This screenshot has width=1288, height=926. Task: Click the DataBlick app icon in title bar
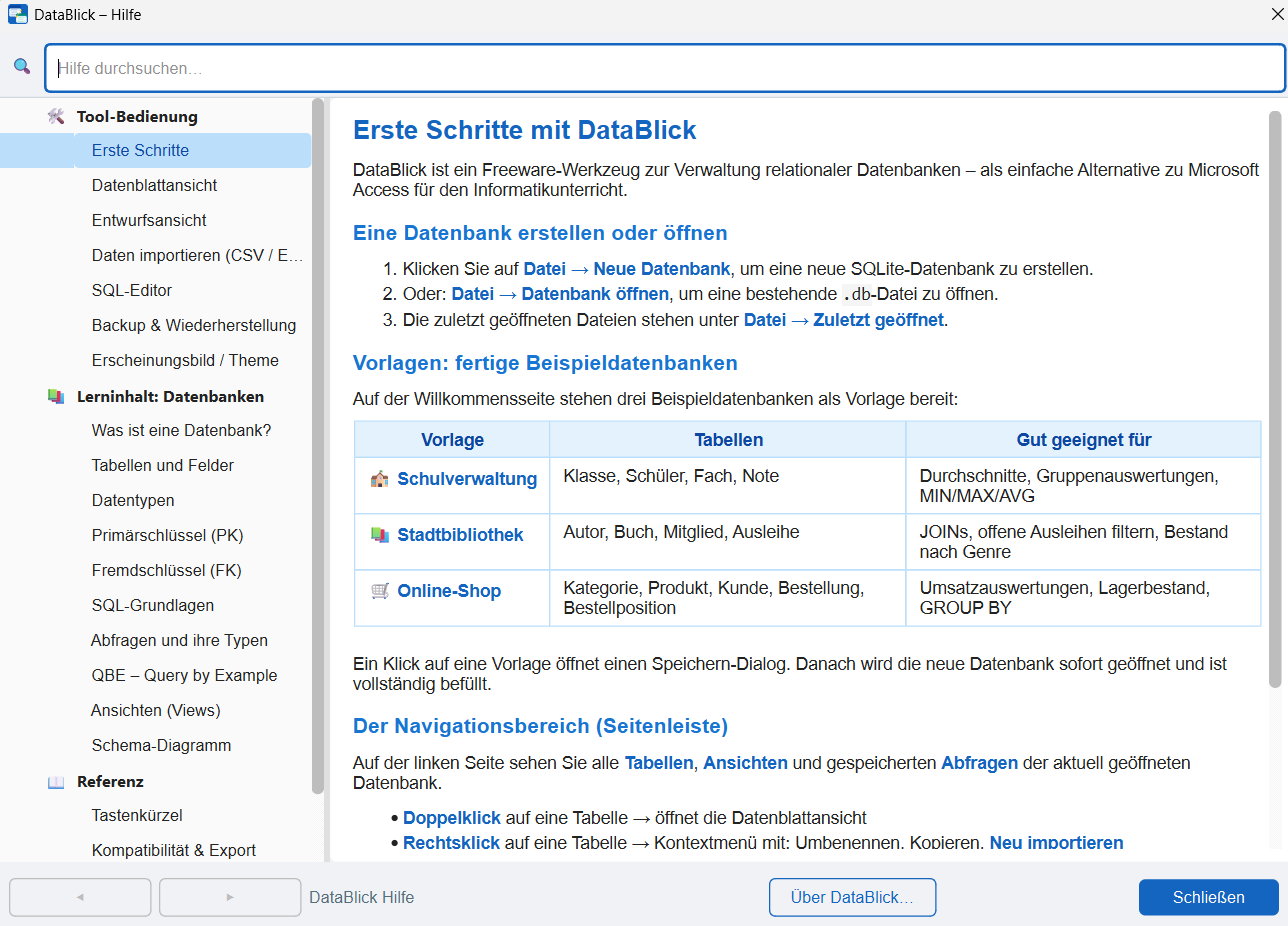click(x=18, y=15)
